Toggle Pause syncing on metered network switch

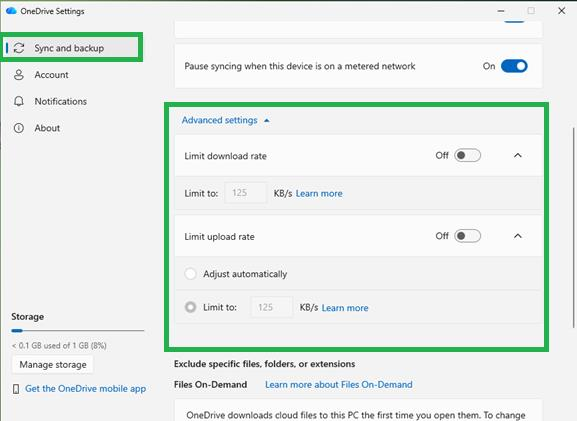514,66
